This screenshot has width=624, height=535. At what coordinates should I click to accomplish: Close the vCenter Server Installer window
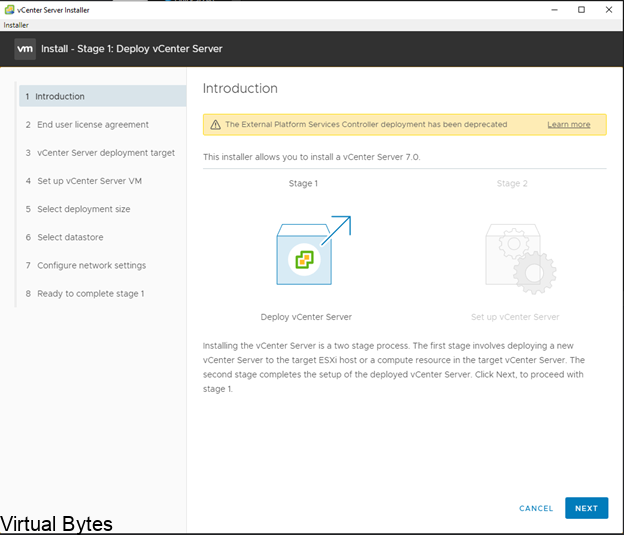(609, 10)
